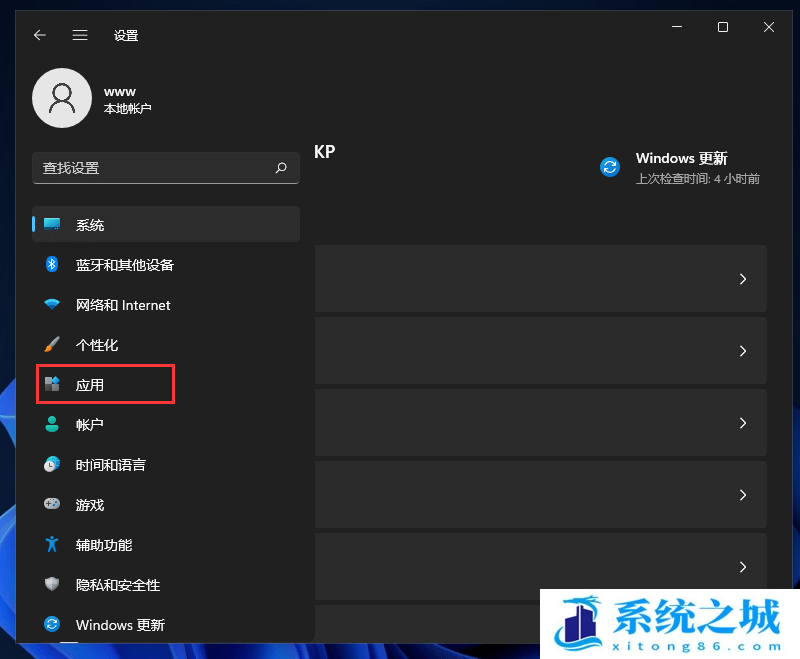
Task: Select the 辅助功能 accessibility icon
Action: (51, 544)
